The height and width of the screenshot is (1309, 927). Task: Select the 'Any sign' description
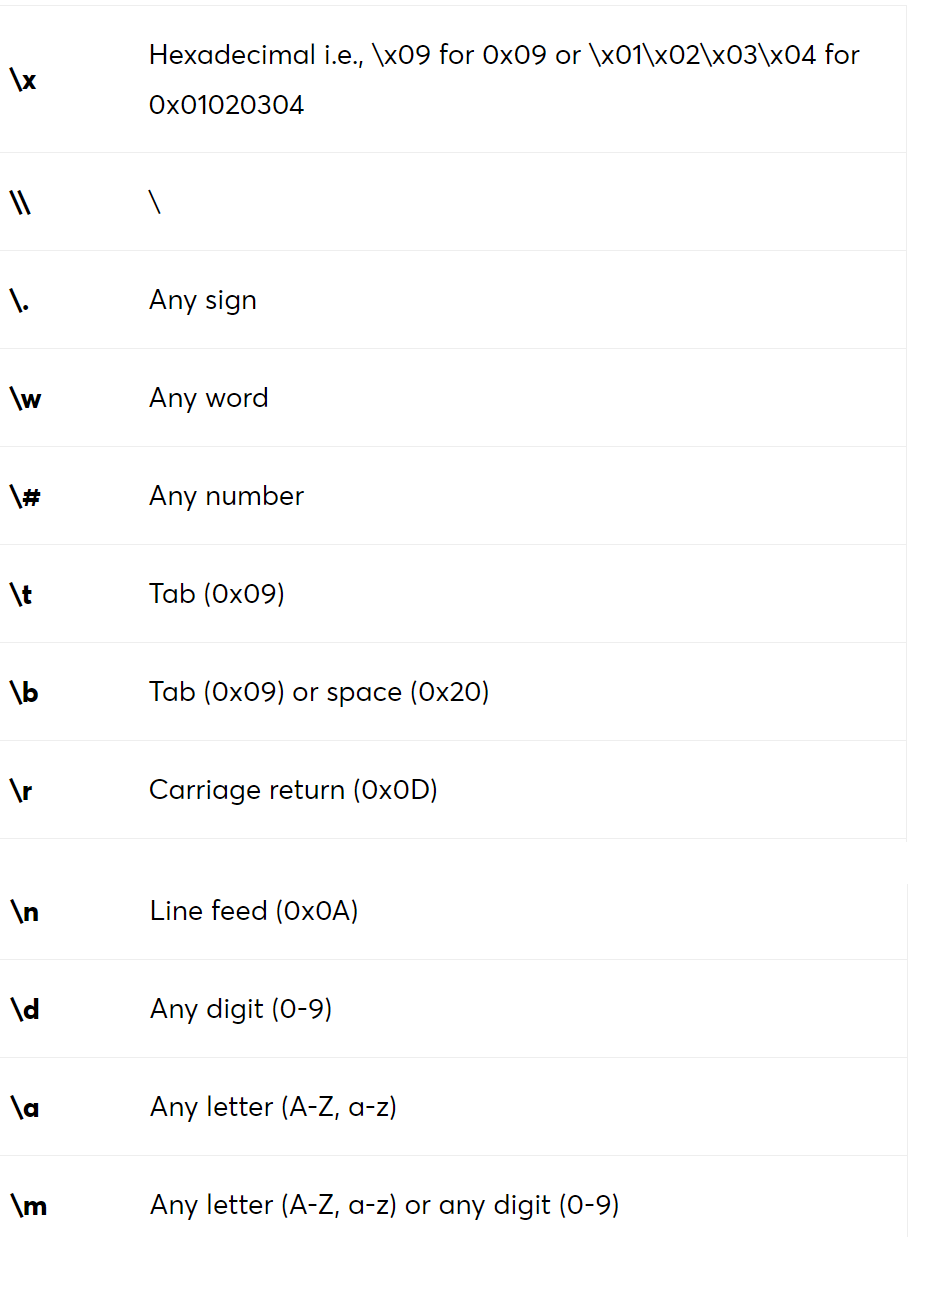point(203,300)
